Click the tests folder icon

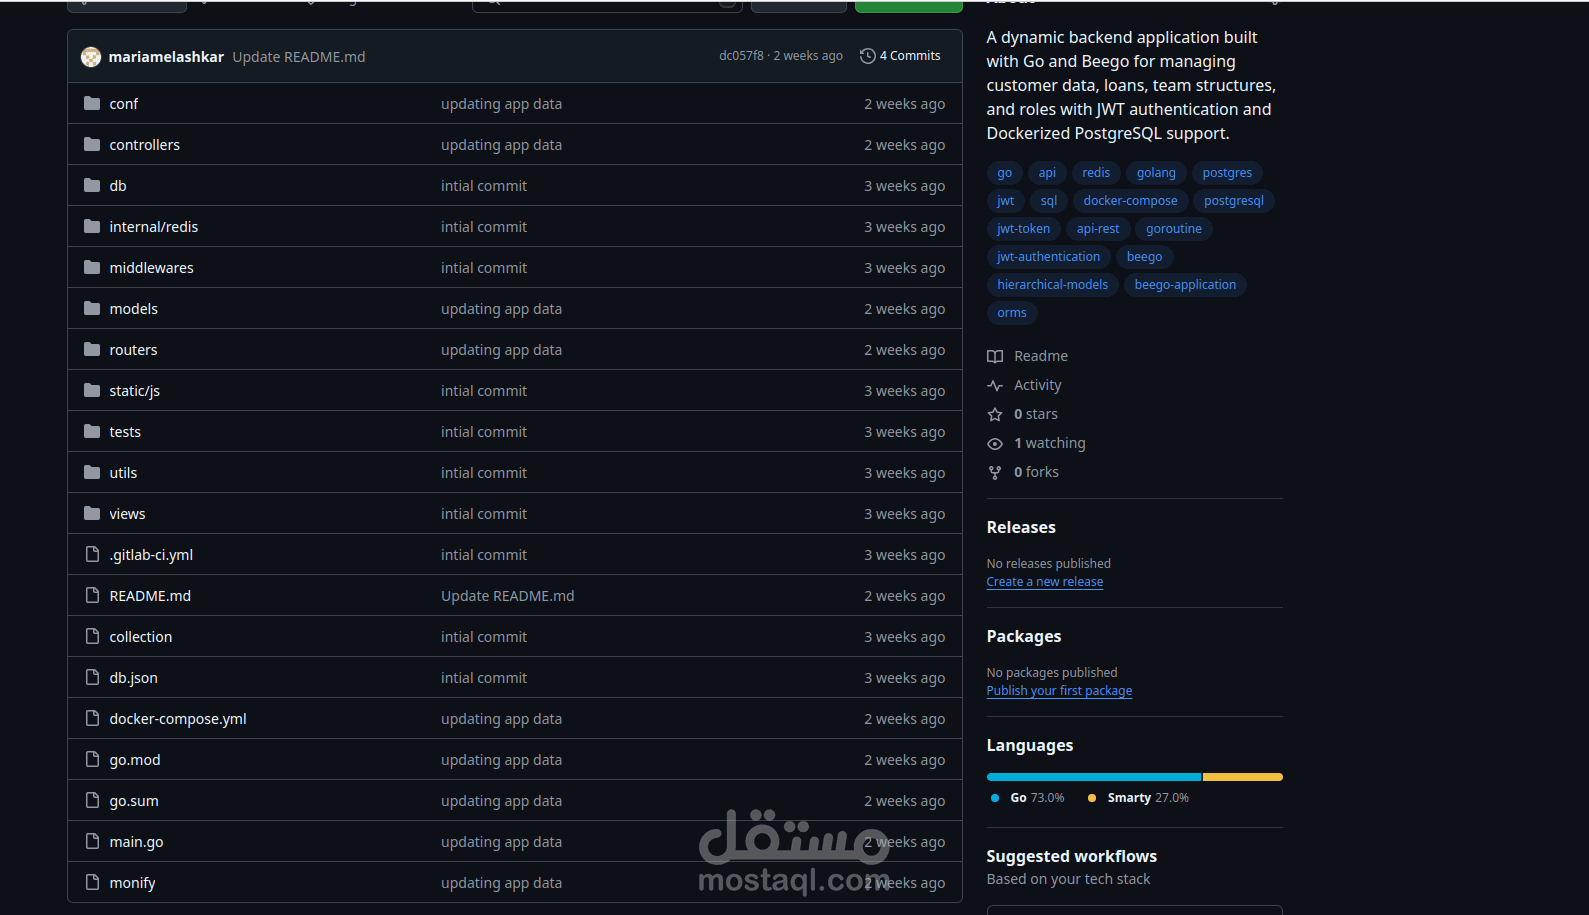pyautogui.click(x=92, y=431)
